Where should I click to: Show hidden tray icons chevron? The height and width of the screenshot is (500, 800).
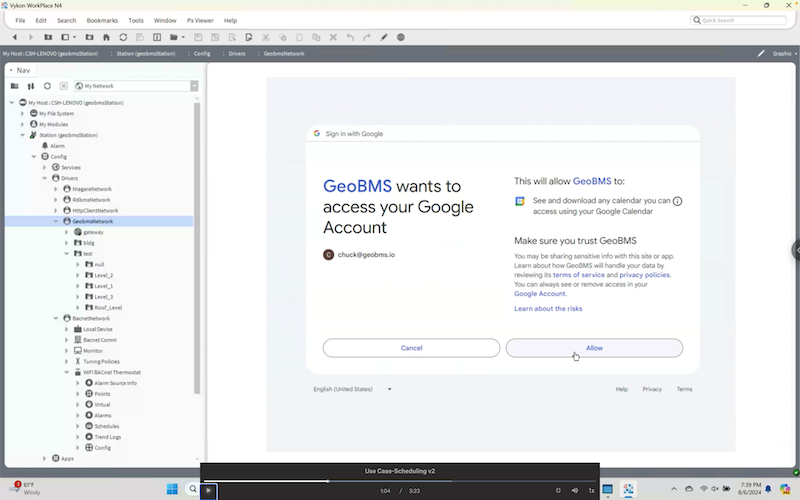673,489
